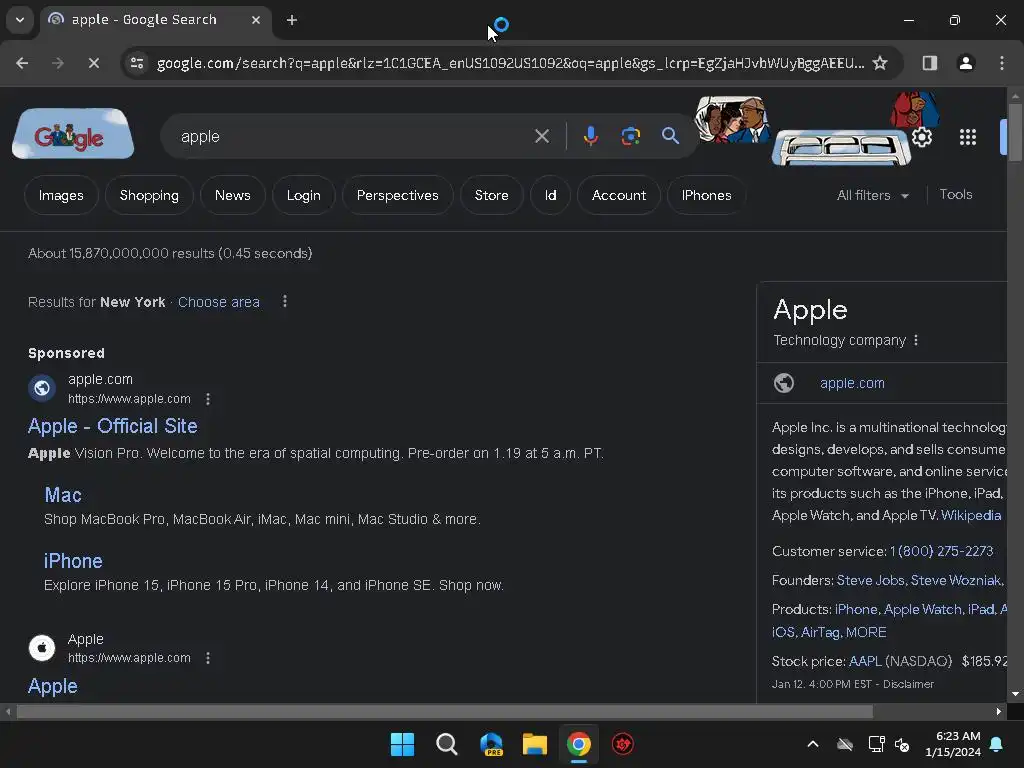Start voice search with microphone

[590, 136]
